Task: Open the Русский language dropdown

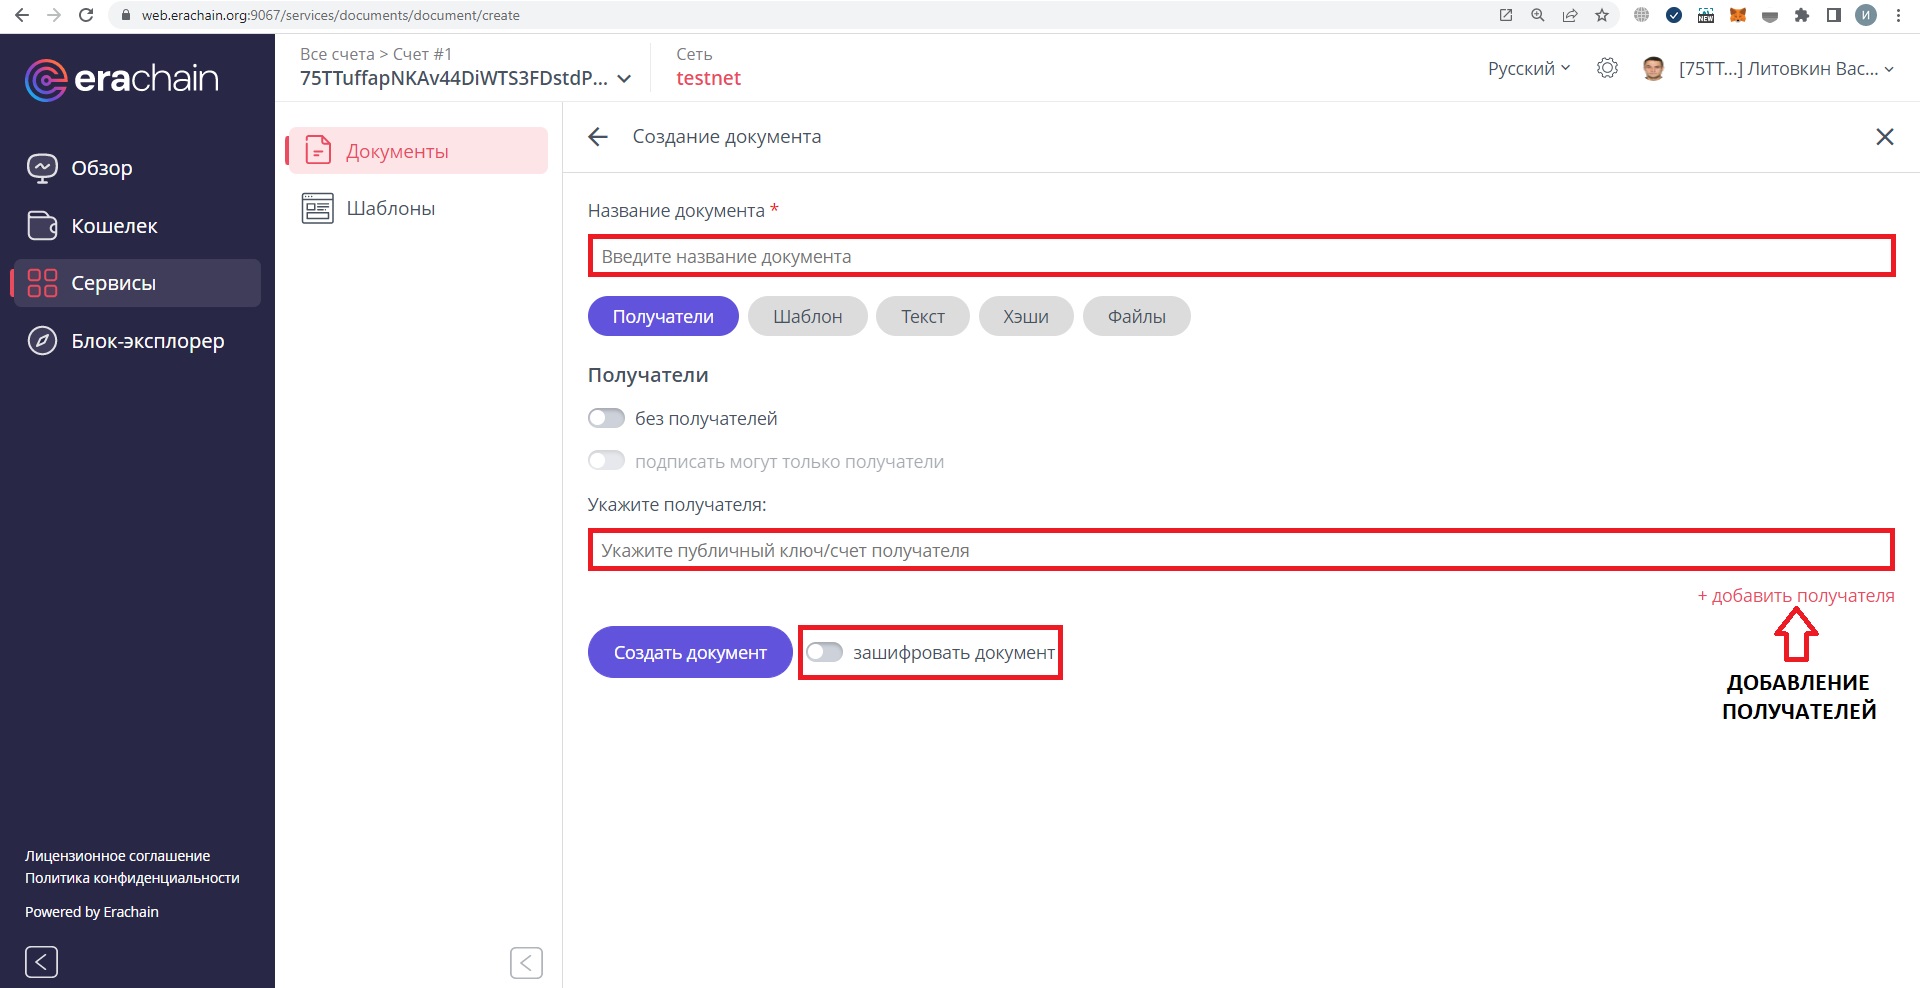Action: pyautogui.click(x=1528, y=68)
